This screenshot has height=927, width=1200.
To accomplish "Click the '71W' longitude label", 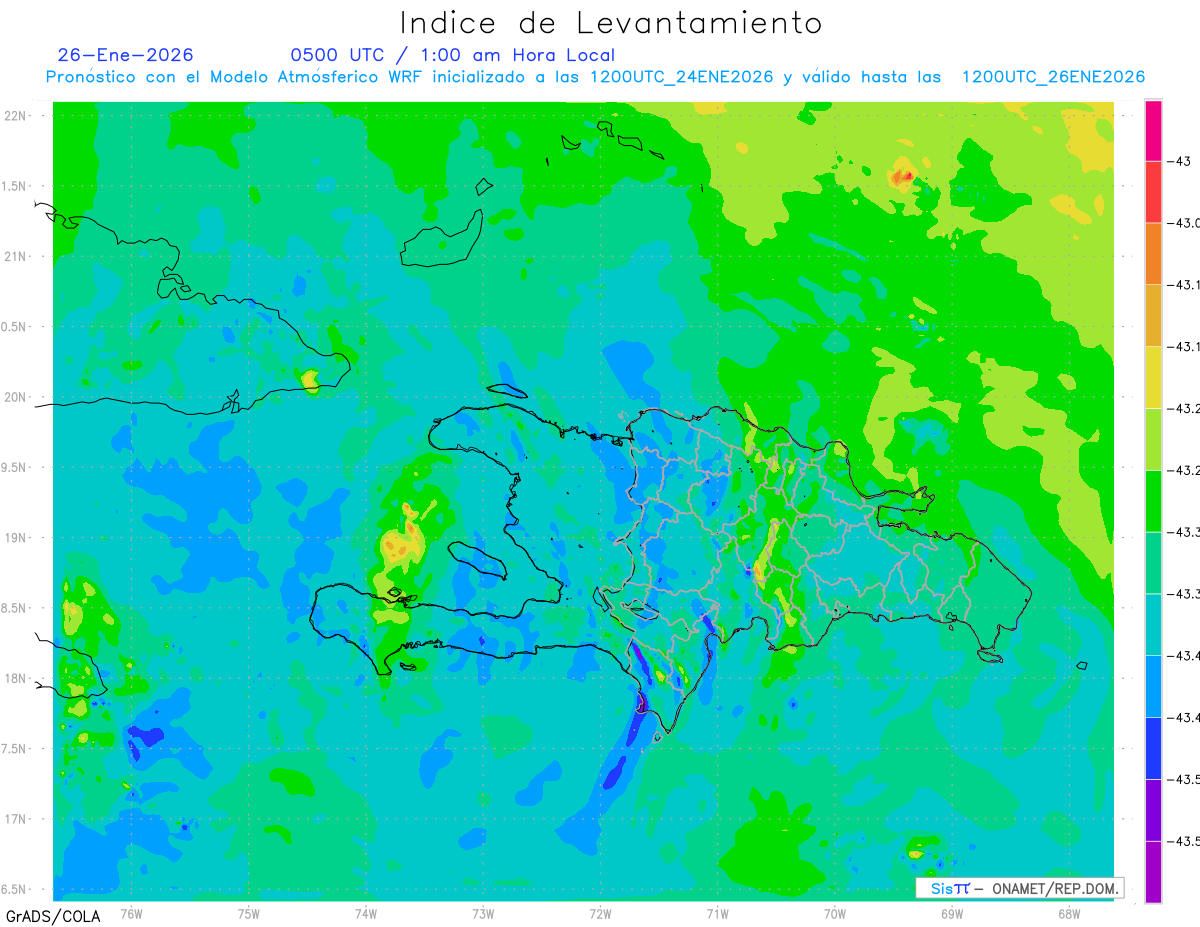I will (x=717, y=913).
